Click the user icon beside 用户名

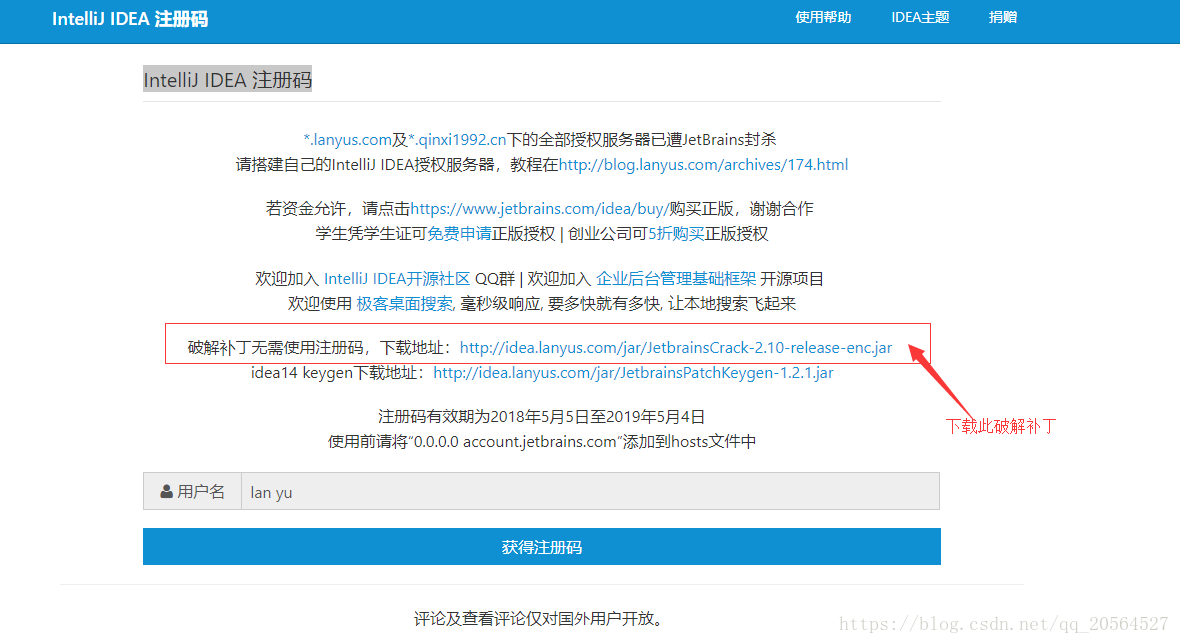click(166, 492)
